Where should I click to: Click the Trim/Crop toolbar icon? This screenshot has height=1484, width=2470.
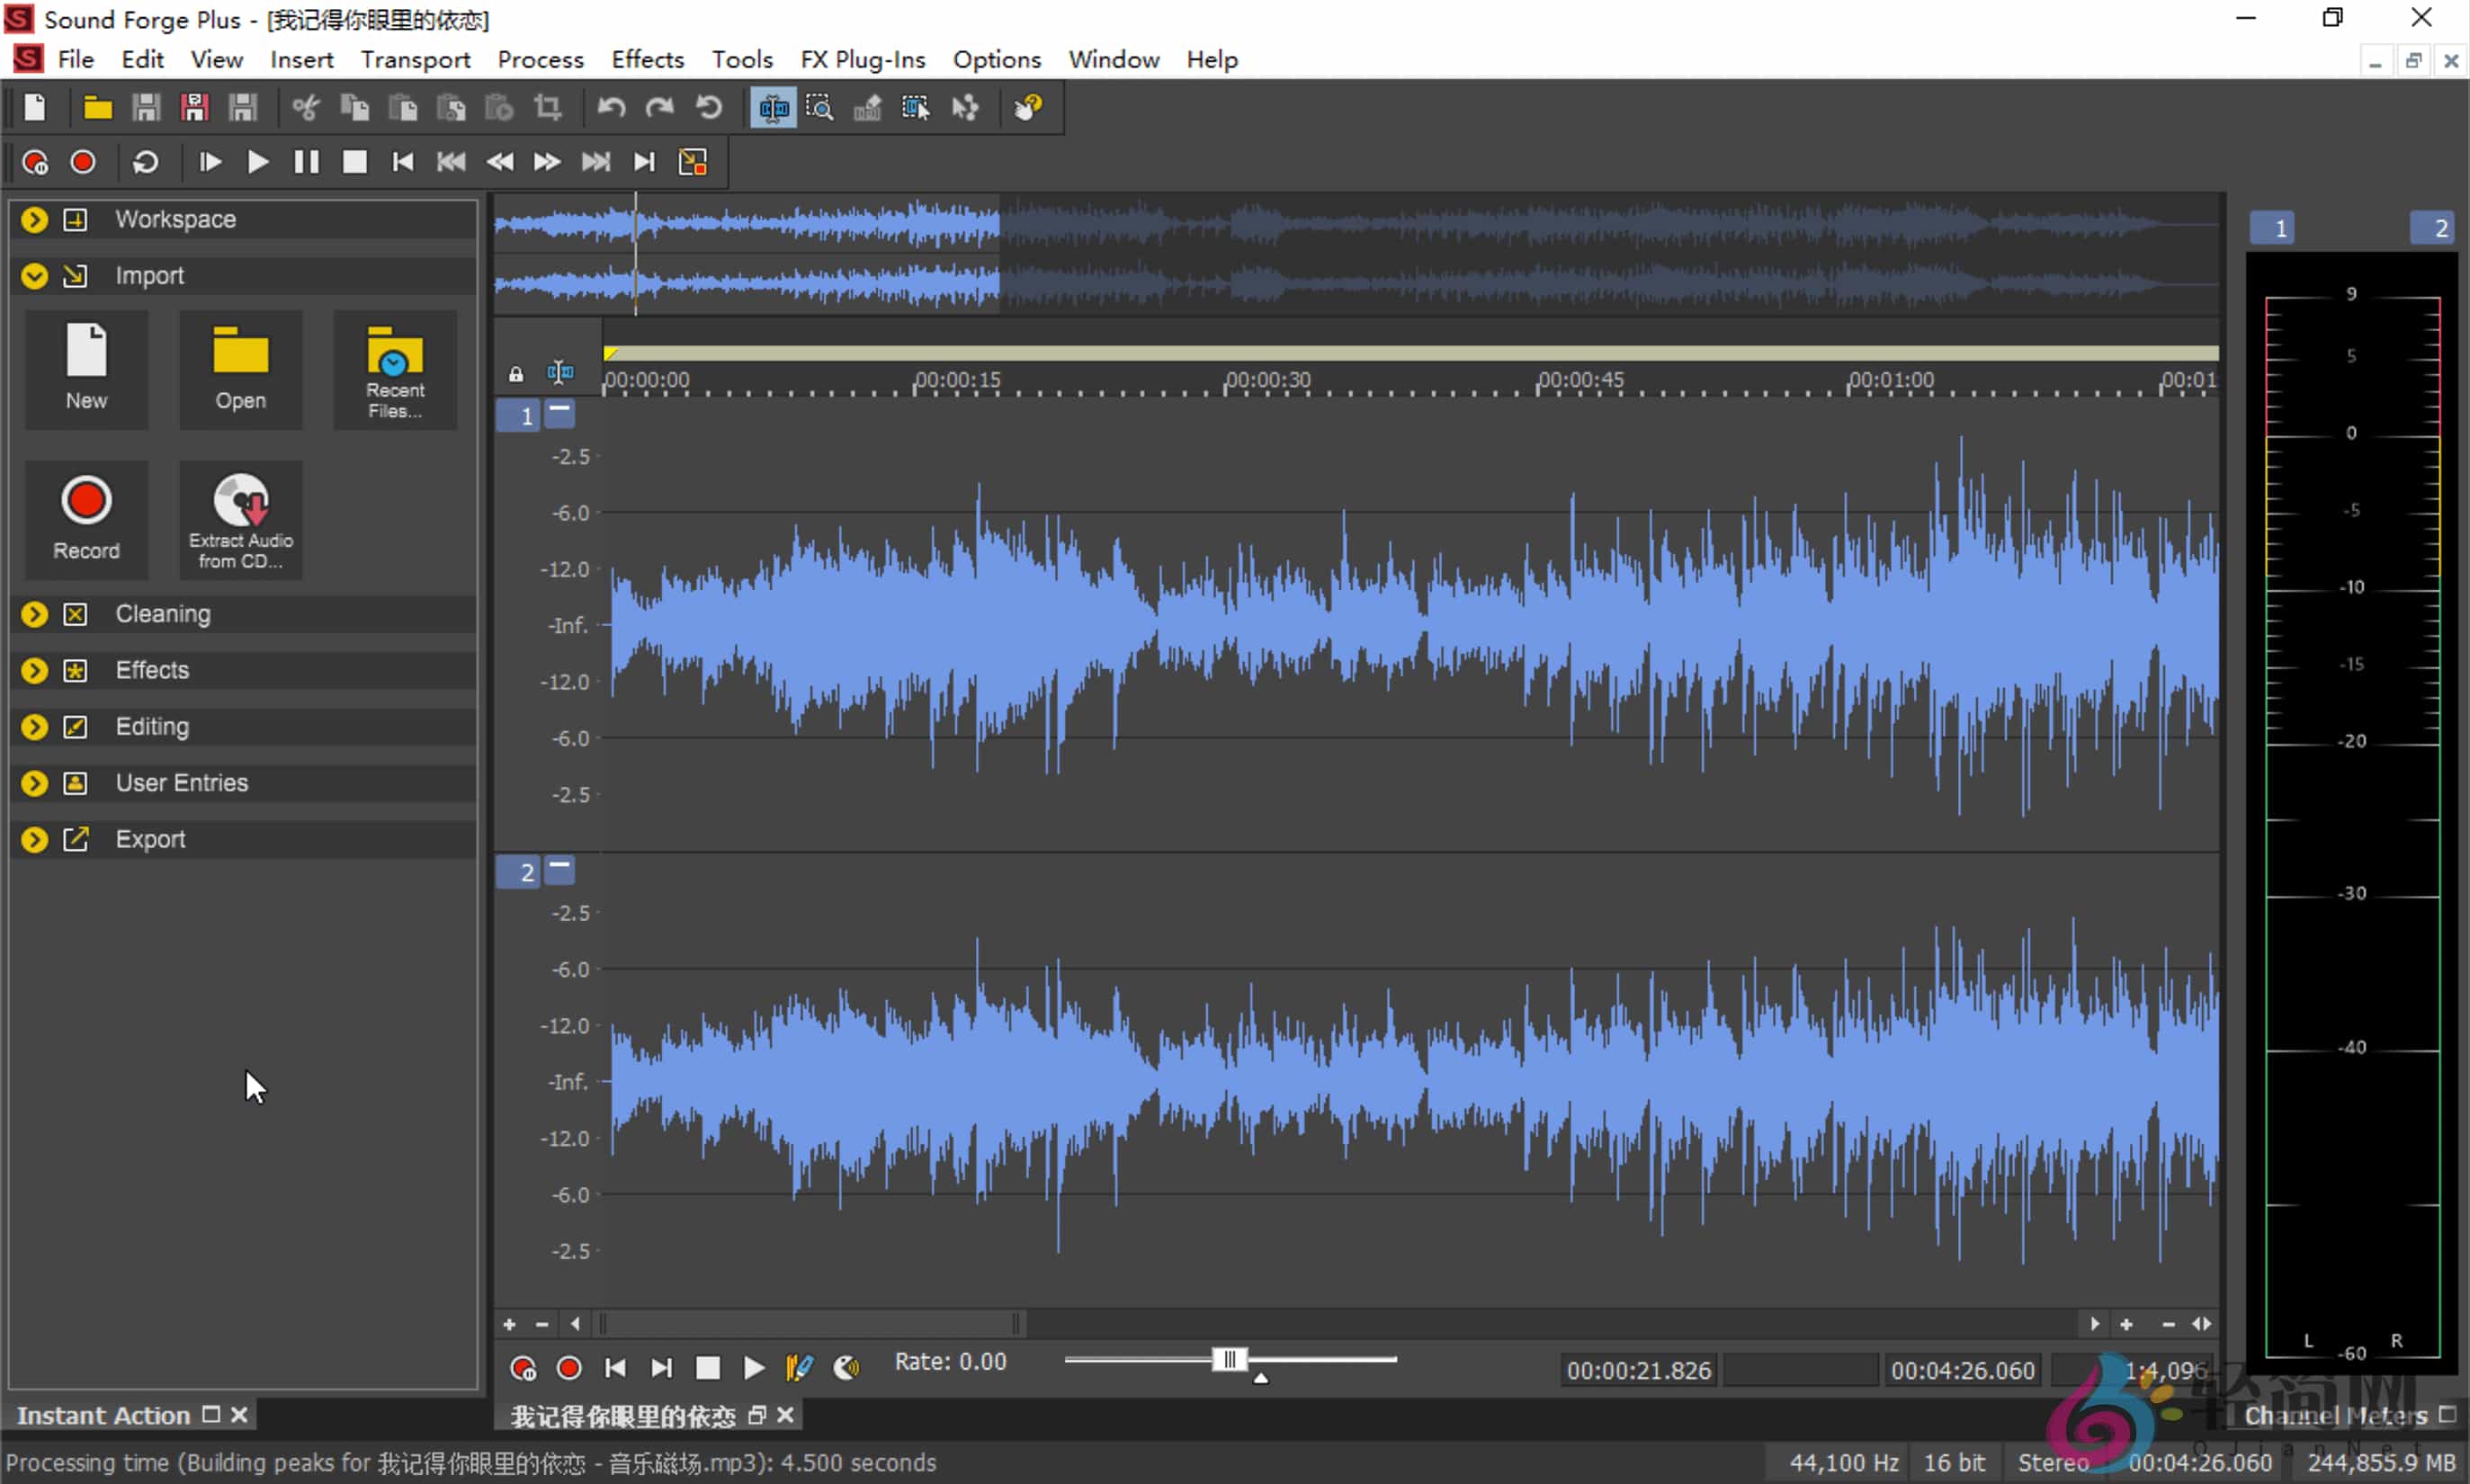pyautogui.click(x=548, y=107)
